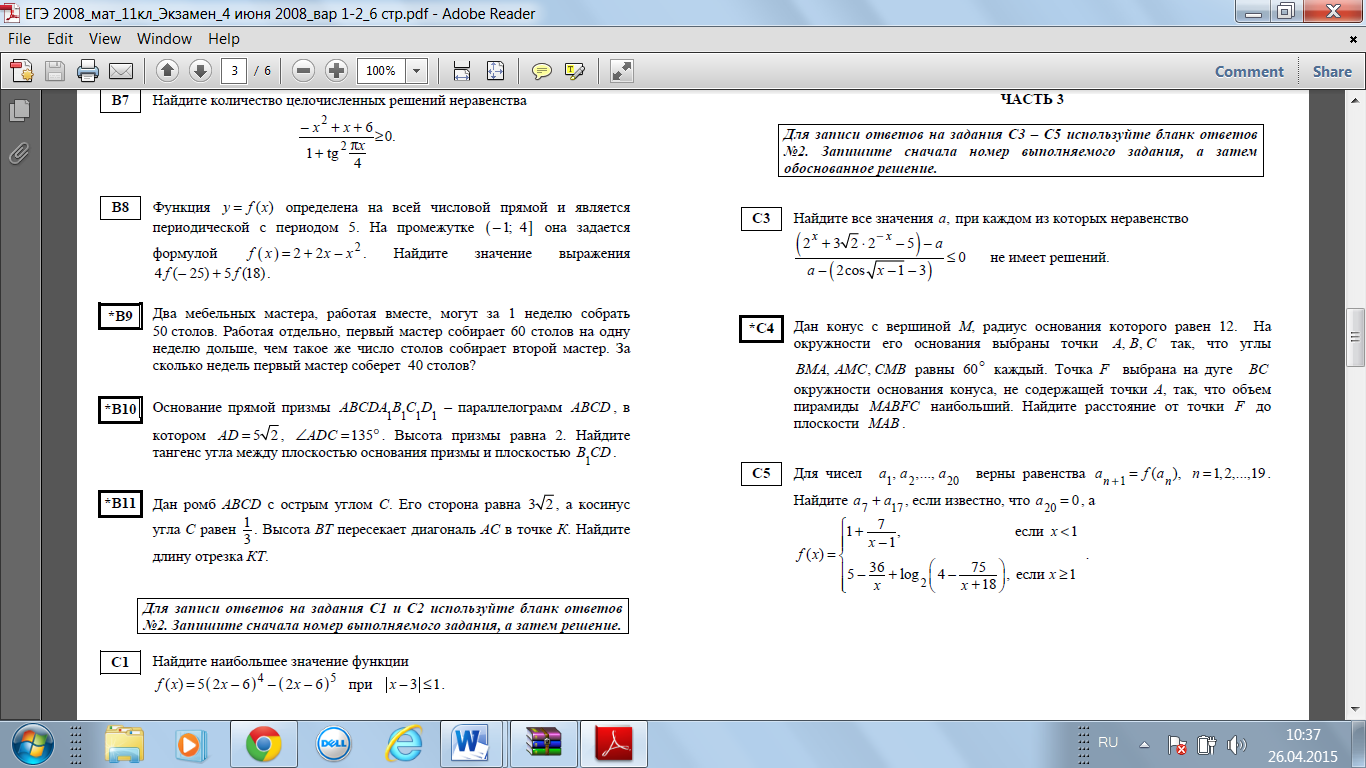This screenshot has width=1366, height=768.
Task: Click the Save file icon
Action: pos(54,71)
